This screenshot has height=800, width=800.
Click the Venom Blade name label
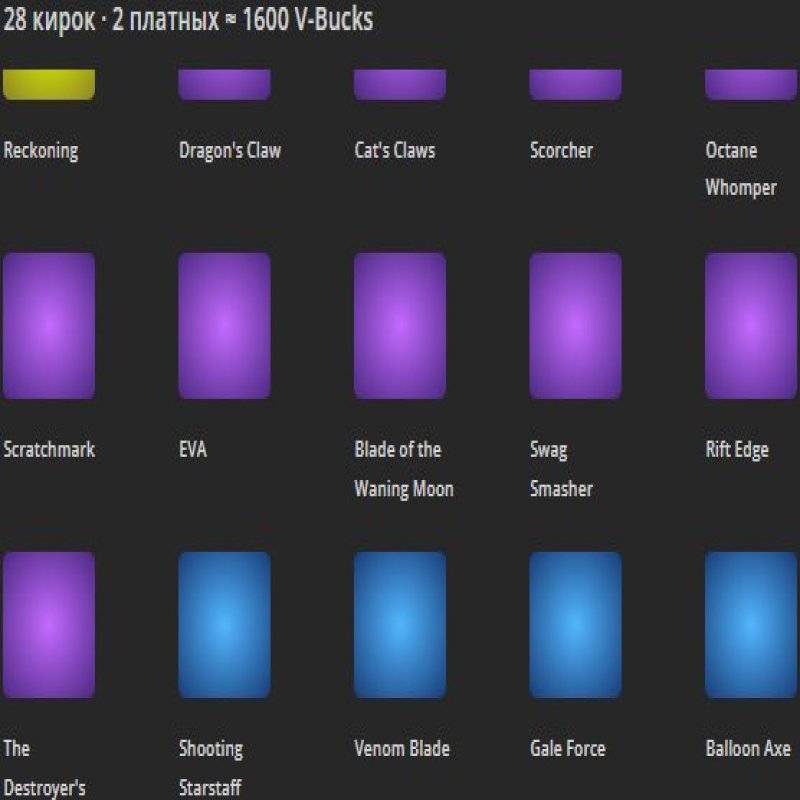(x=402, y=749)
